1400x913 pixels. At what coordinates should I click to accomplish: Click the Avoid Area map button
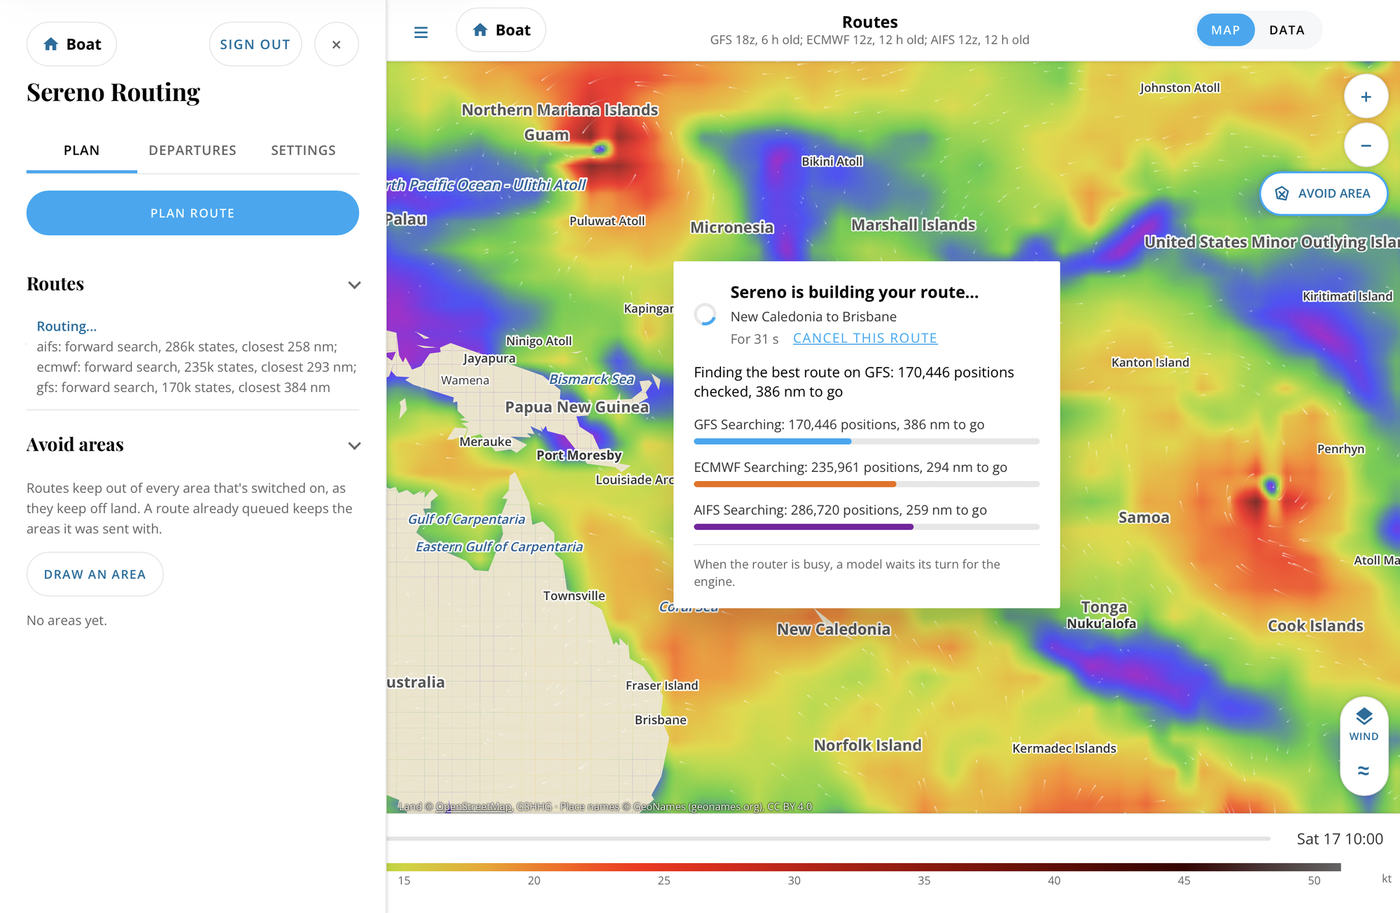1323,193
